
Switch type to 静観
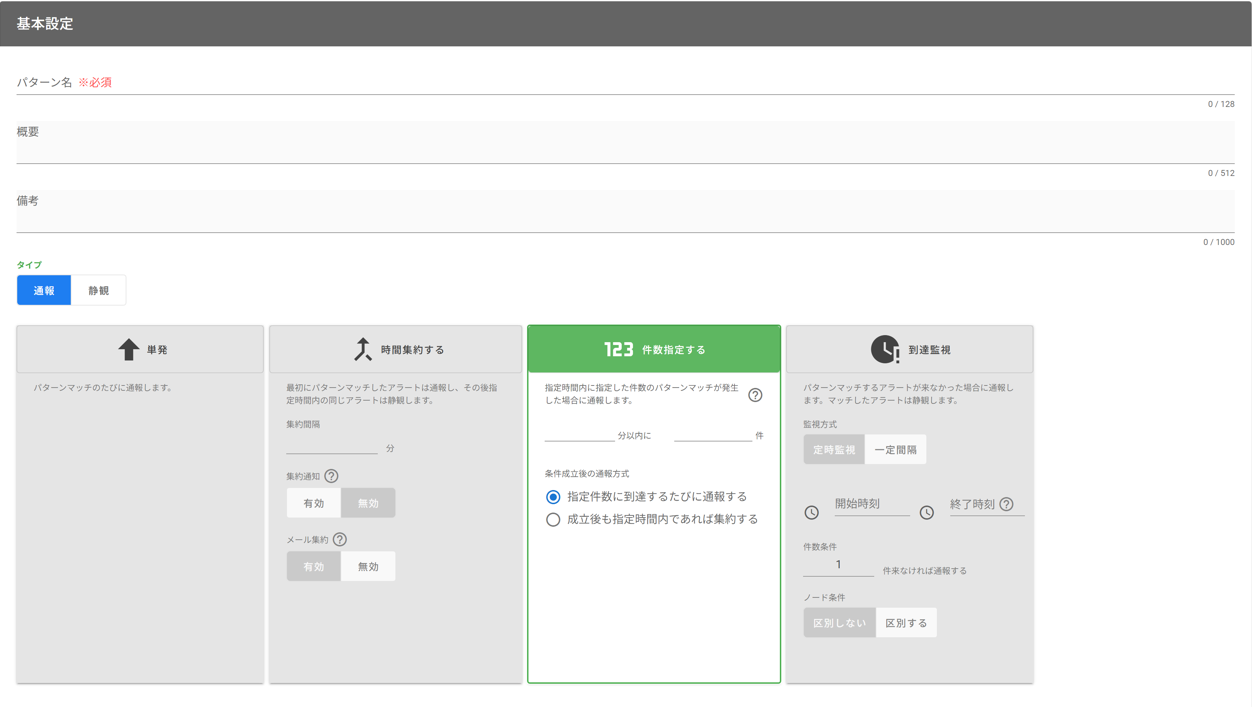[x=98, y=290]
